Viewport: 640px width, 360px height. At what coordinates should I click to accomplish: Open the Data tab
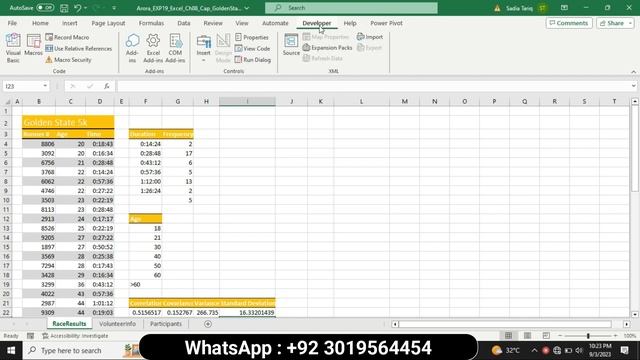click(184, 23)
